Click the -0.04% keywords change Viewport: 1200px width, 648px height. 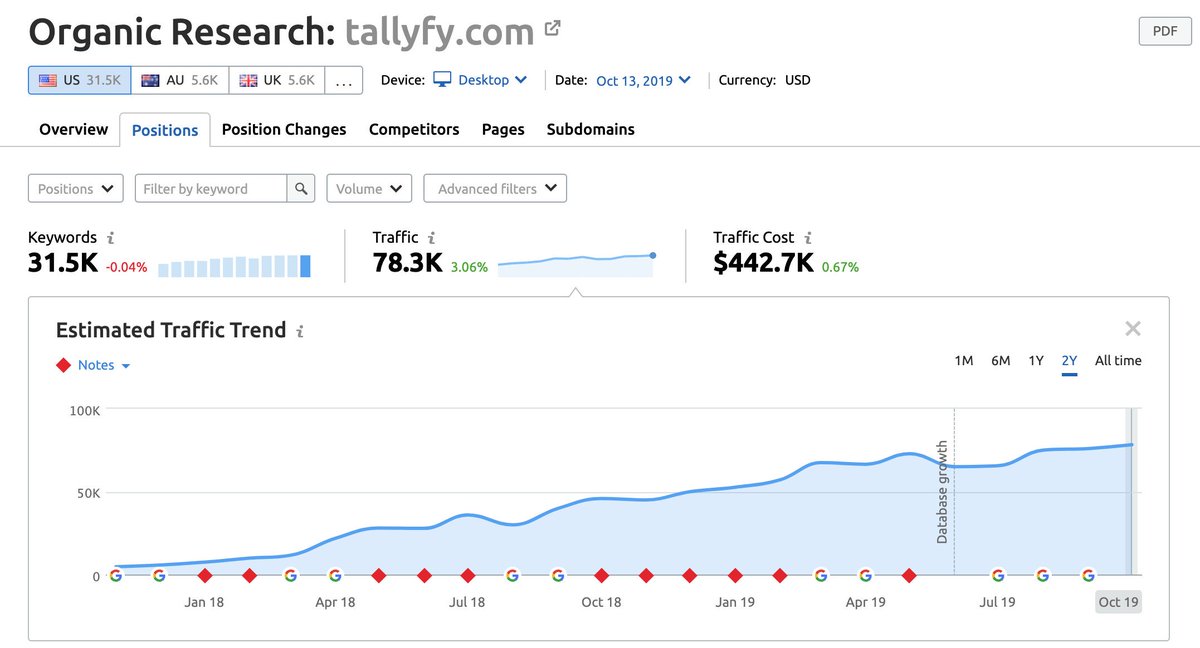coord(126,267)
